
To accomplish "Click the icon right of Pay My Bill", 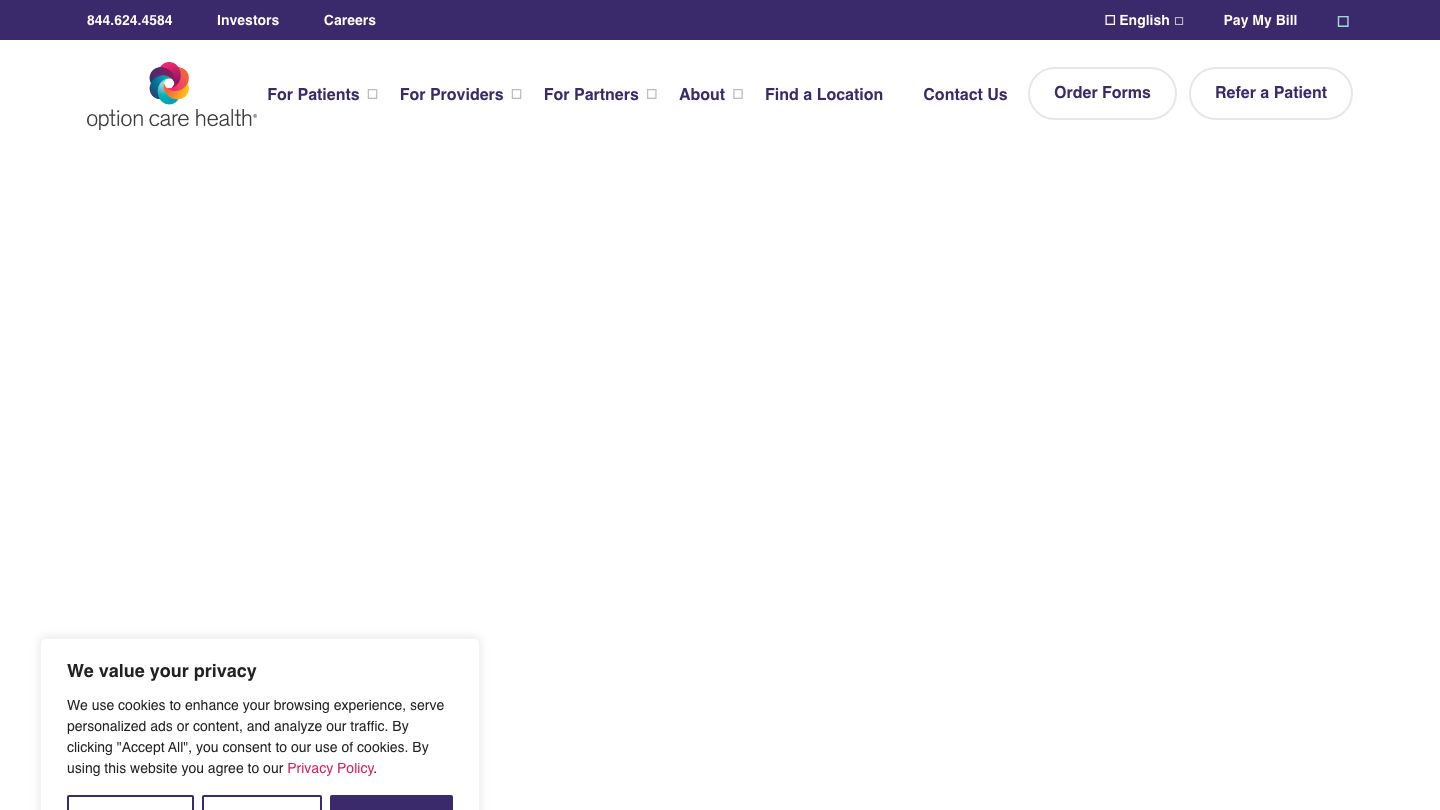I will pos(1343,21).
